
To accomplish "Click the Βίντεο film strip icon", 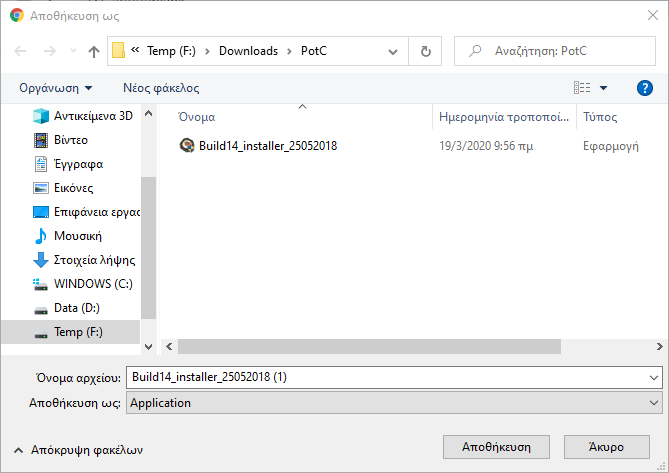I will [41, 140].
